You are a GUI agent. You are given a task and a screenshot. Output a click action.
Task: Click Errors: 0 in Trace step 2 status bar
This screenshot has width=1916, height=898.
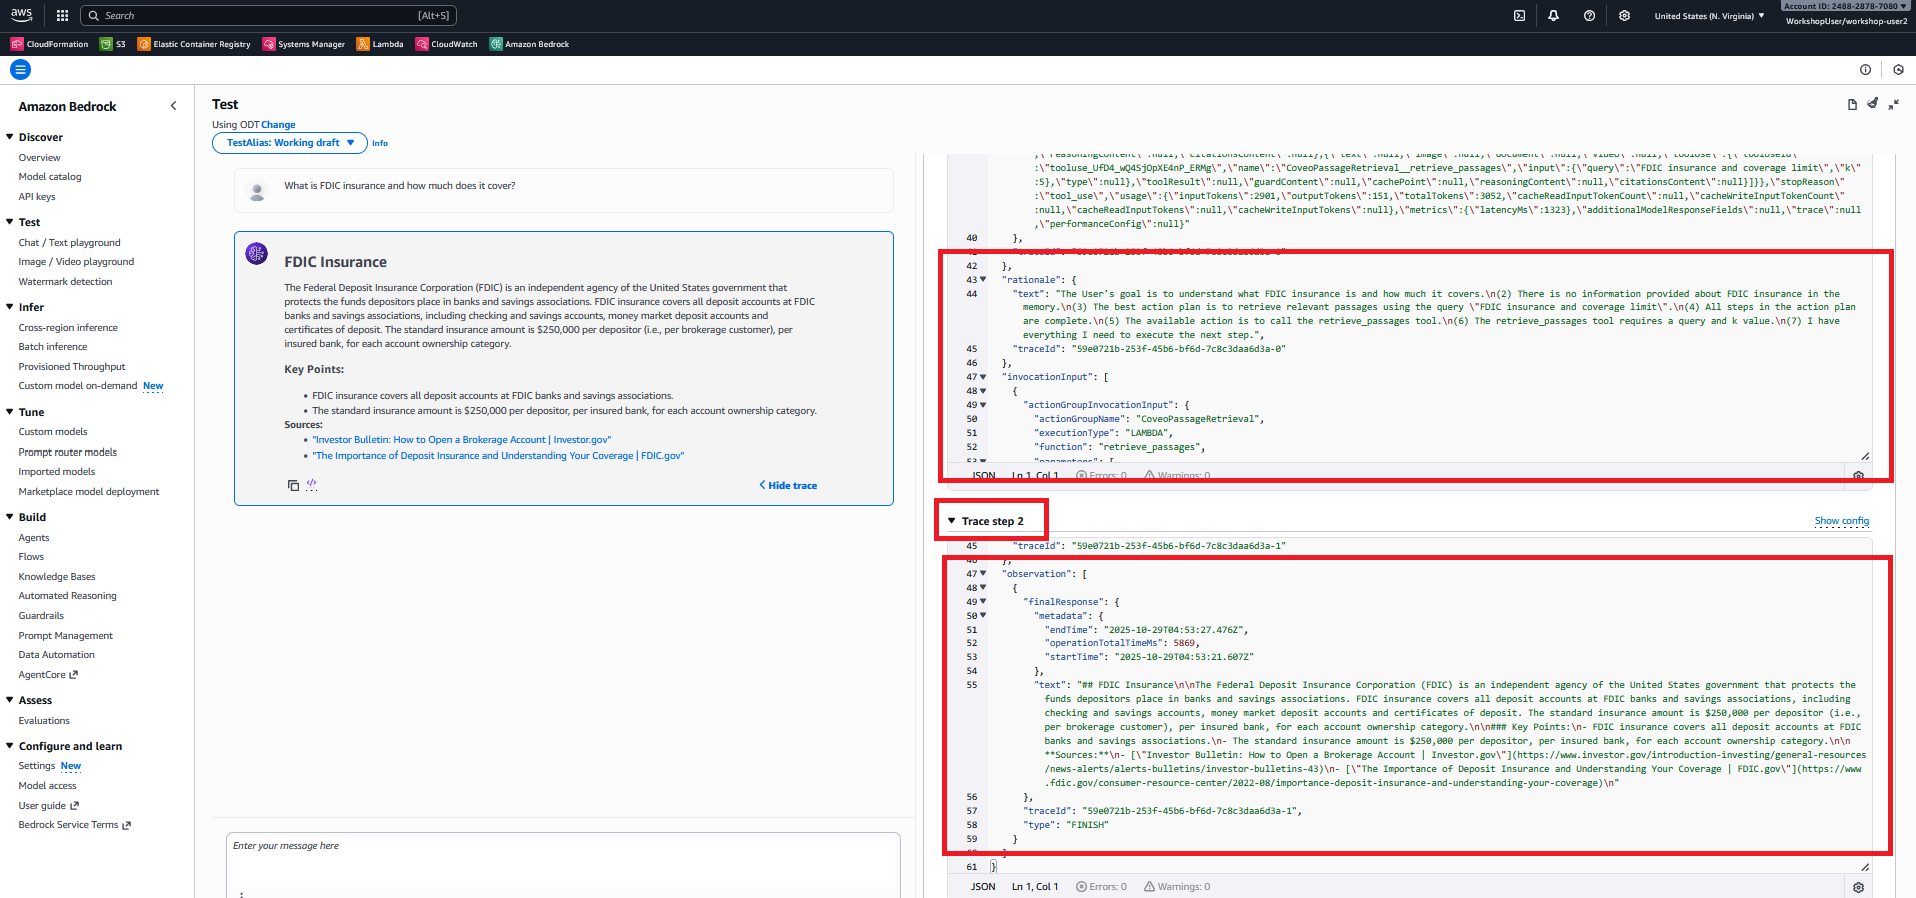1101,887
